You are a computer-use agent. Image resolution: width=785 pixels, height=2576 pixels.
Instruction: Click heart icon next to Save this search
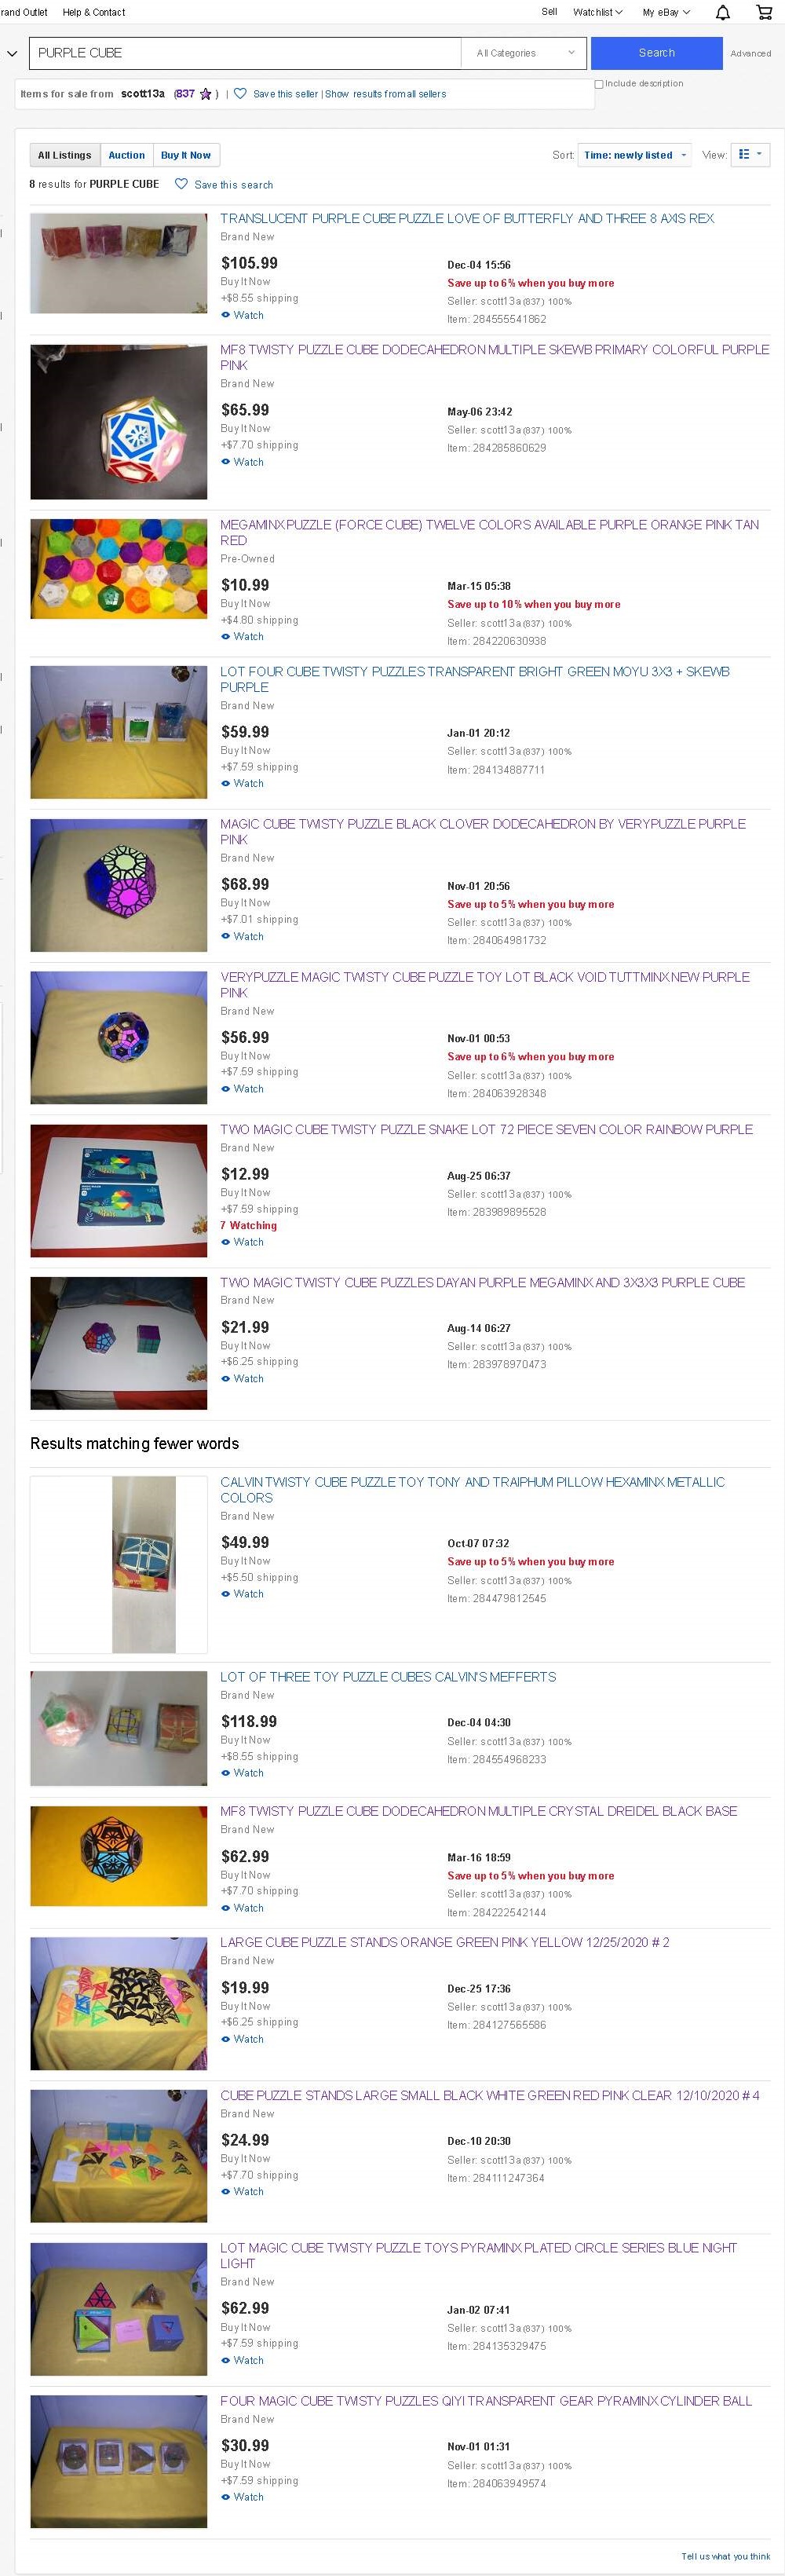[181, 184]
